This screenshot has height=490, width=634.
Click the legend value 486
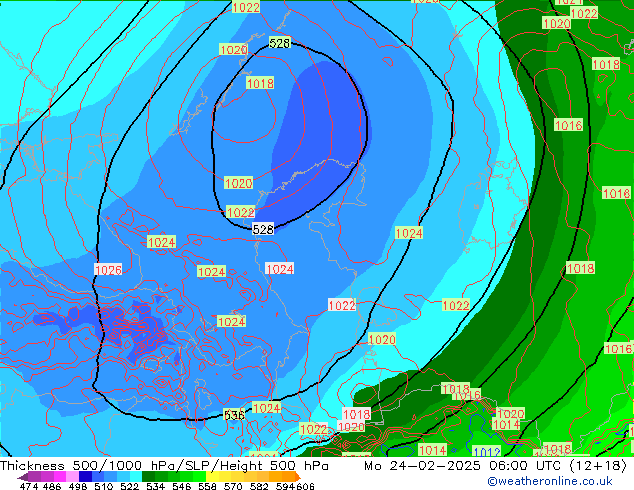pyautogui.click(x=52, y=486)
